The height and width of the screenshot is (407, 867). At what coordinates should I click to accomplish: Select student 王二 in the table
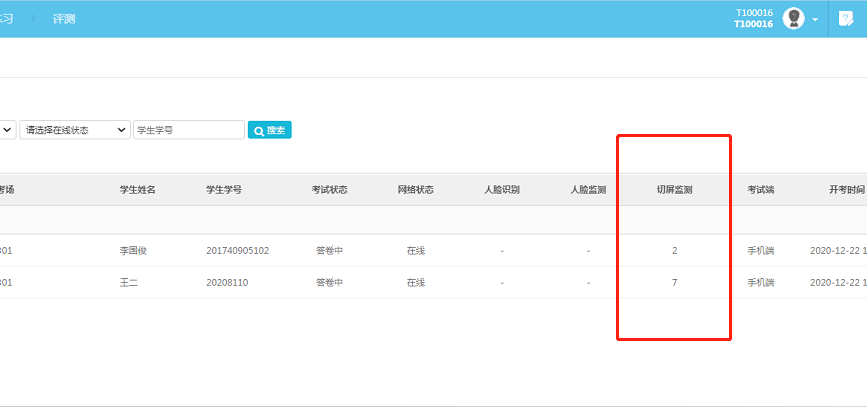129,283
